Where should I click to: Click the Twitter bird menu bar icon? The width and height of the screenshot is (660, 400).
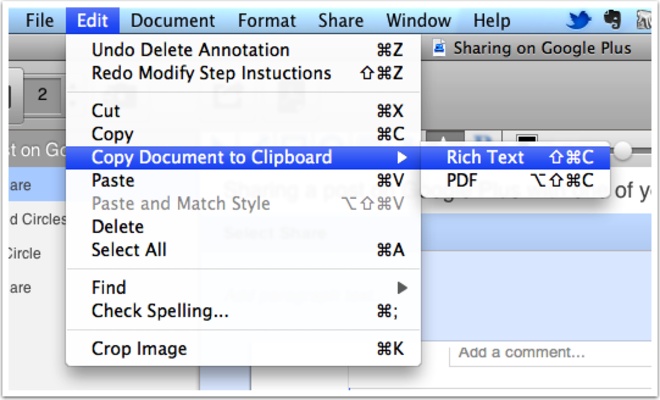coord(578,19)
